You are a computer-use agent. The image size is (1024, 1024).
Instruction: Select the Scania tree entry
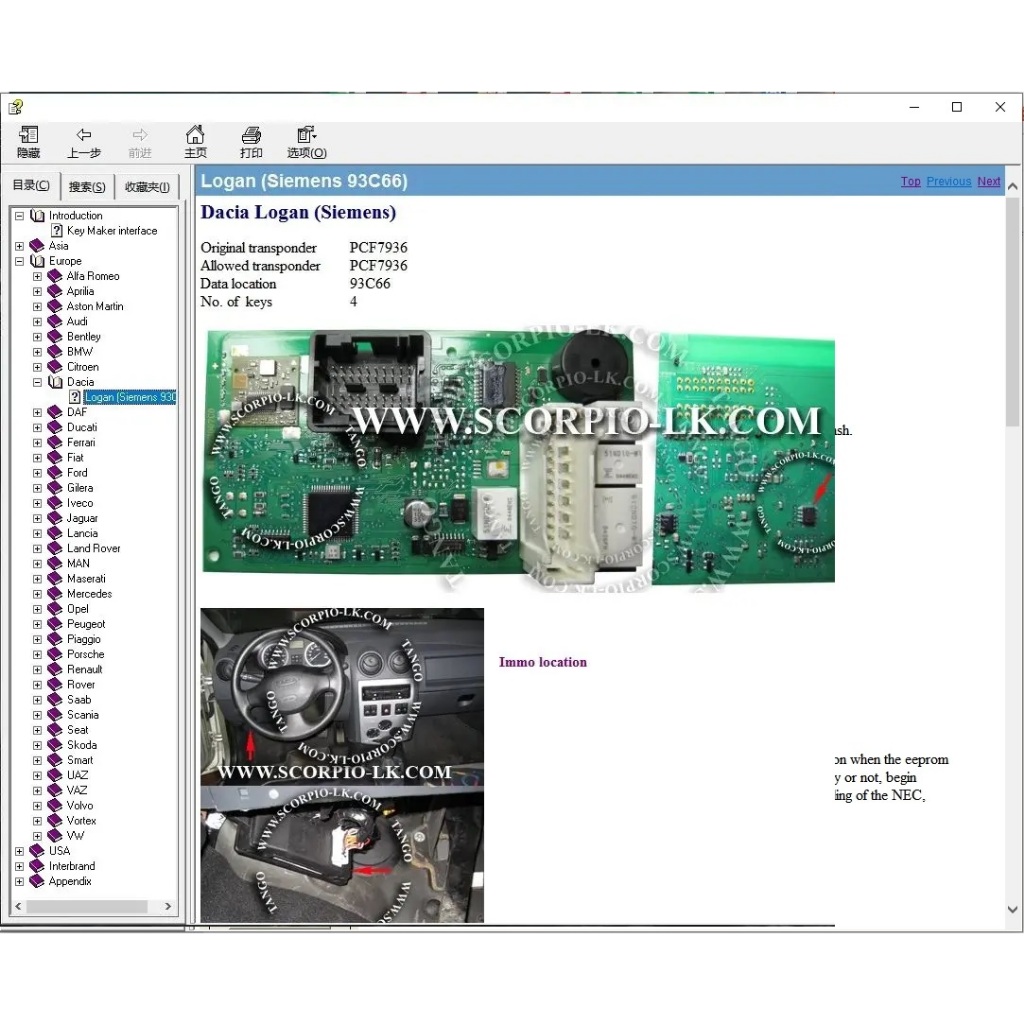point(83,715)
